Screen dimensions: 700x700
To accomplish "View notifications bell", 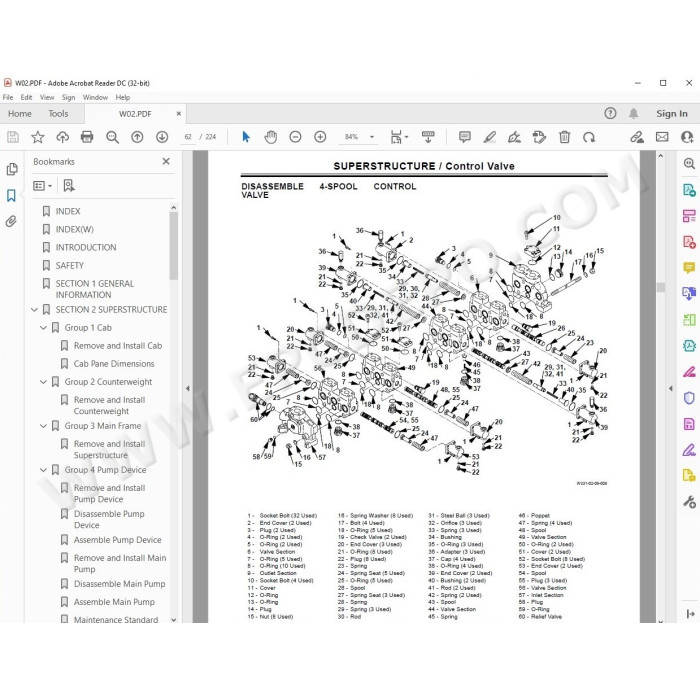I will tap(633, 113).
